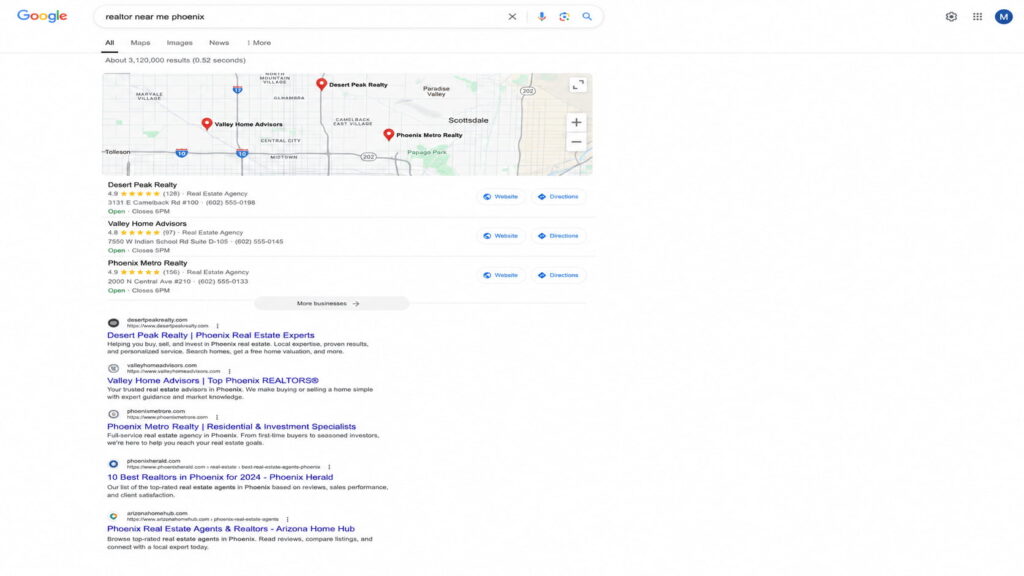1024x576 pixels.
Task: Select Desert Peak Realty map pin
Action: (321, 84)
